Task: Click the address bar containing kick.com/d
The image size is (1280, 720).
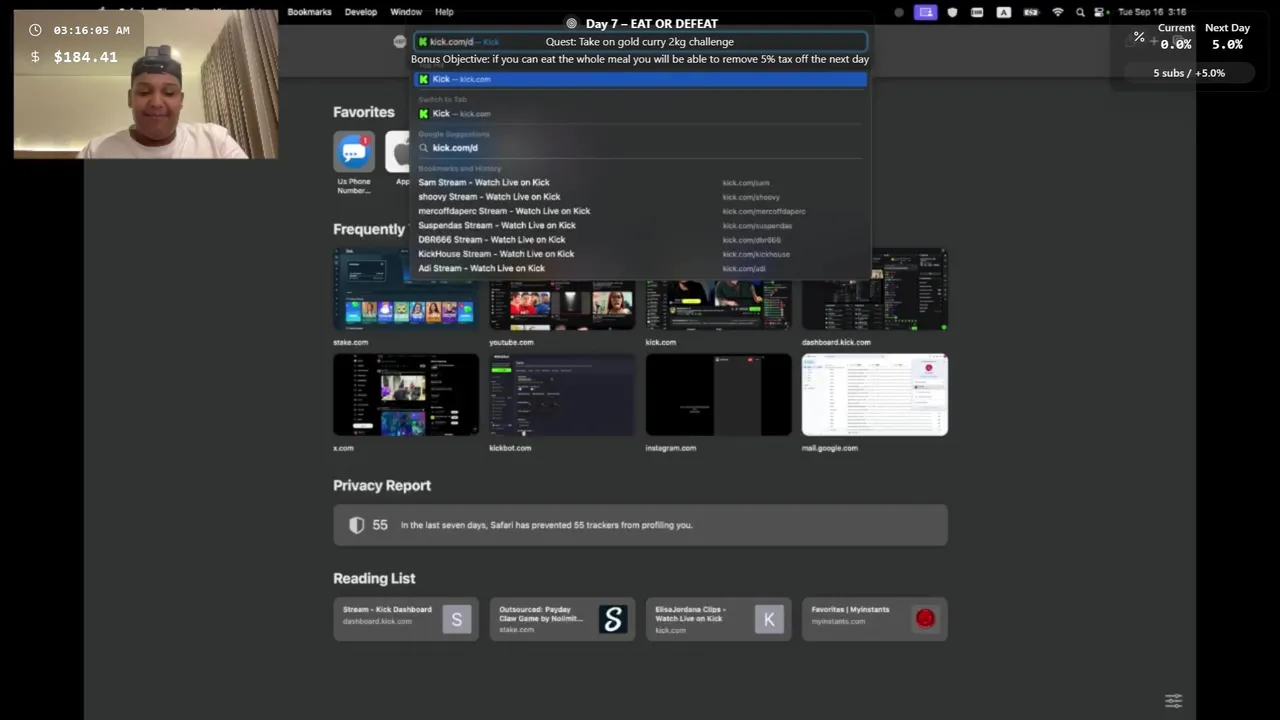Action: click(640, 42)
